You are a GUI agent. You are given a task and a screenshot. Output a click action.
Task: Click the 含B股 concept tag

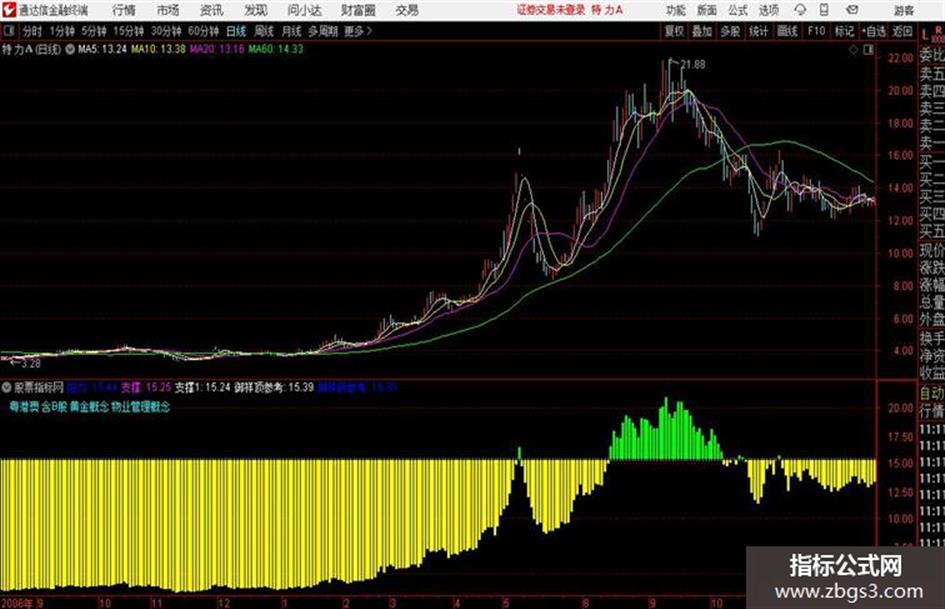pos(54,407)
